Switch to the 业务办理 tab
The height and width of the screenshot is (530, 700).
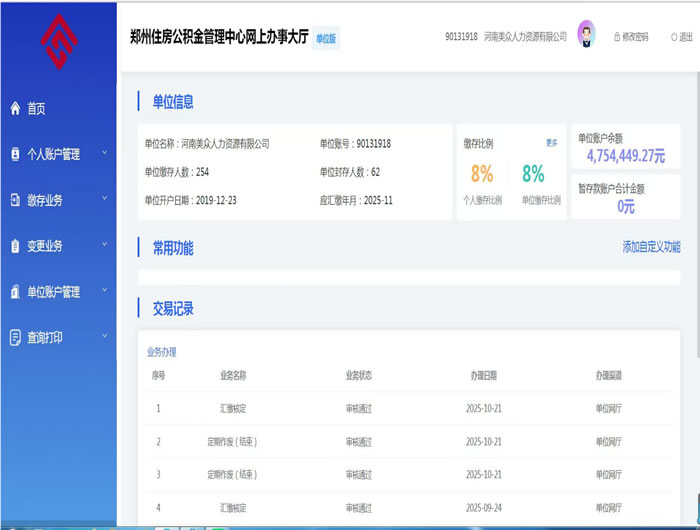(162, 352)
